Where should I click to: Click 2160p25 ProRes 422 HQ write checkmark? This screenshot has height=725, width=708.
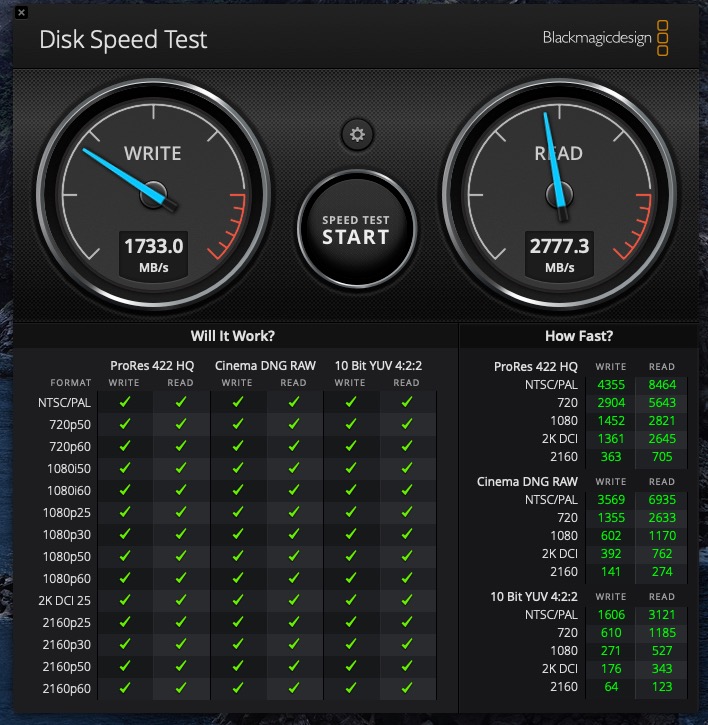click(x=124, y=622)
